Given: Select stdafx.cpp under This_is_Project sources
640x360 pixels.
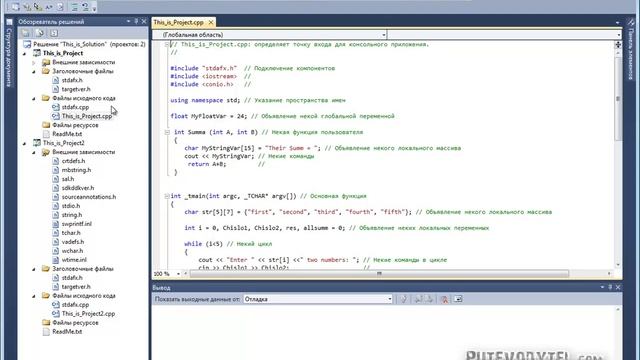Looking at the screenshot, I should pos(75,107).
